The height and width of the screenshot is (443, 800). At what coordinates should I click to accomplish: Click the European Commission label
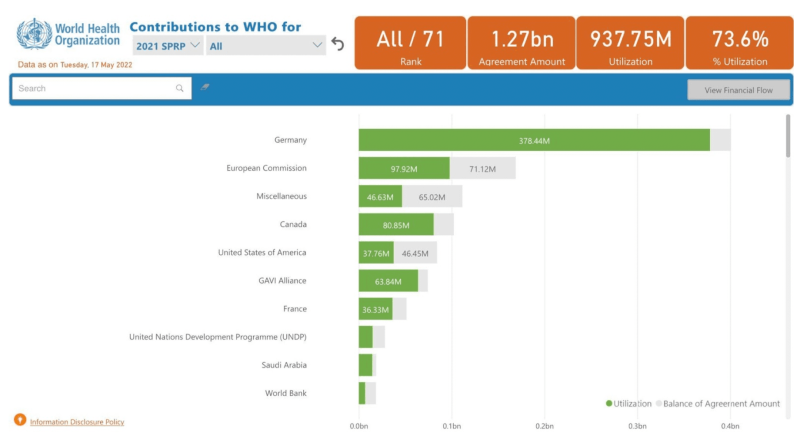266,168
